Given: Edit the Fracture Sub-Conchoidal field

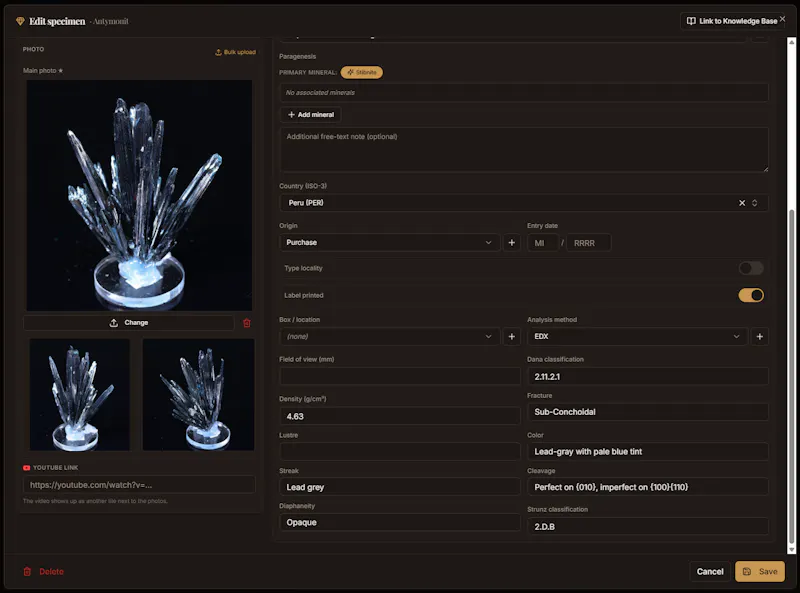Looking at the screenshot, I should coord(648,412).
